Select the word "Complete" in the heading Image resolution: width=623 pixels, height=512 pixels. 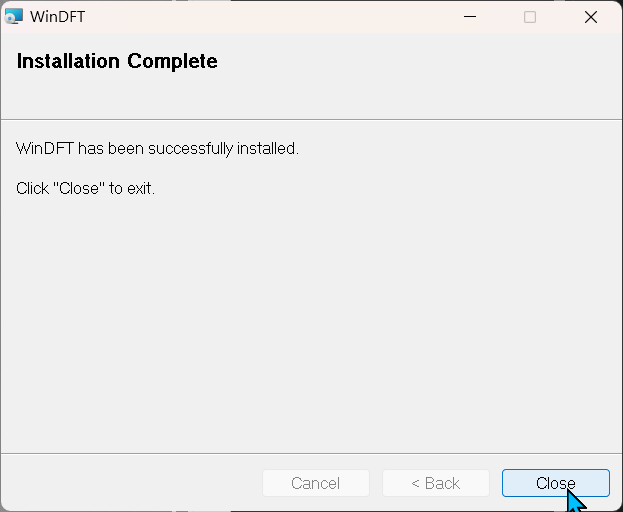click(172, 61)
